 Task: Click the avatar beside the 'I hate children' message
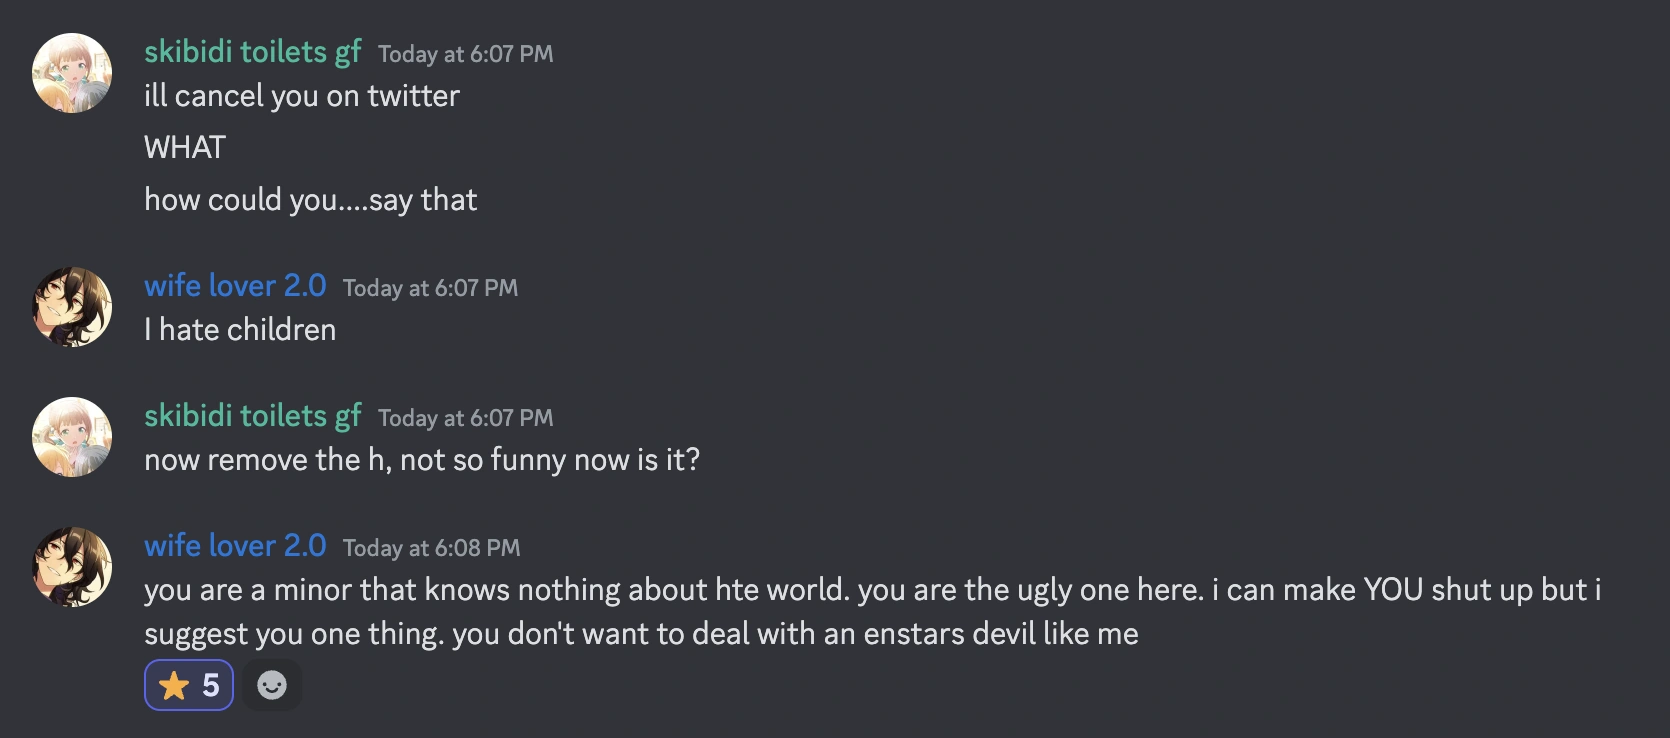click(71, 306)
